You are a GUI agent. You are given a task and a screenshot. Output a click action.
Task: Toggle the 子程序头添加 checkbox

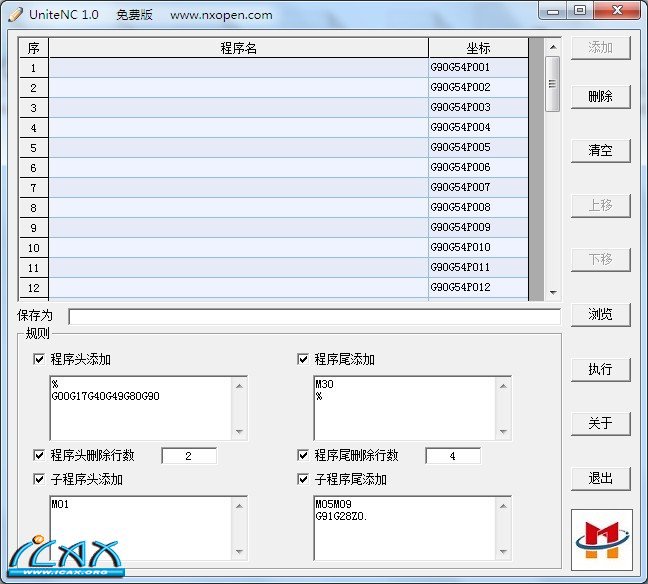click(39, 479)
